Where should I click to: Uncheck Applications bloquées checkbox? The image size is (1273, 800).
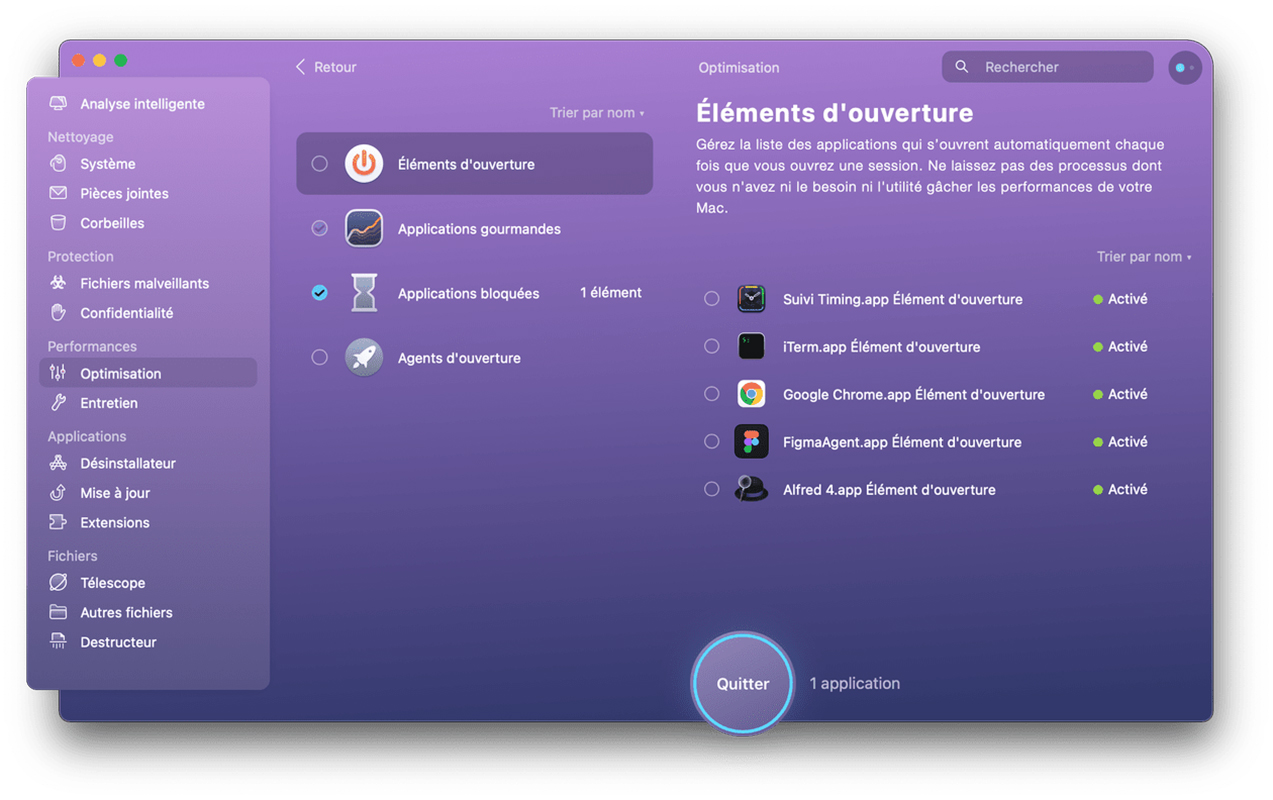(319, 293)
